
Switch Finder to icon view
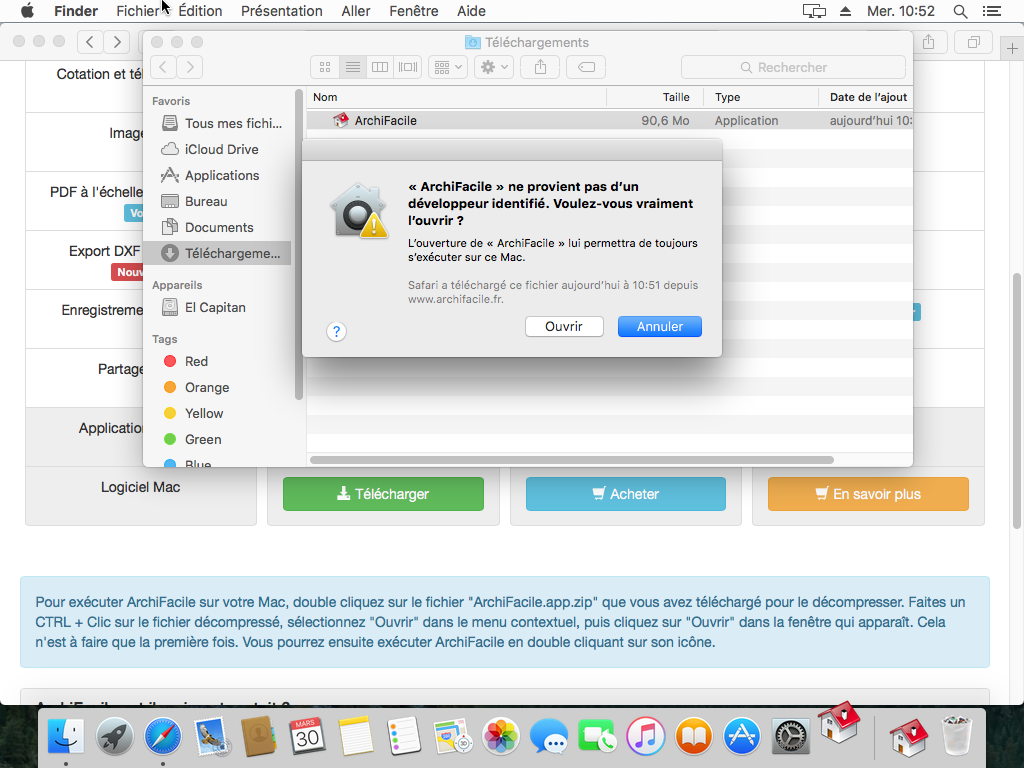(325, 67)
